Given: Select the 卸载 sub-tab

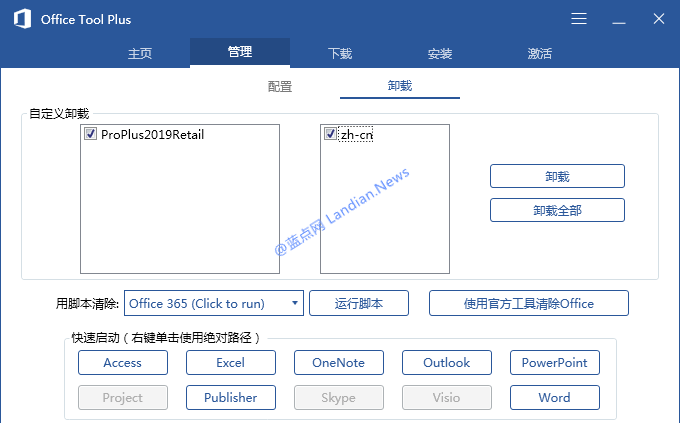Looking at the screenshot, I should (x=399, y=86).
